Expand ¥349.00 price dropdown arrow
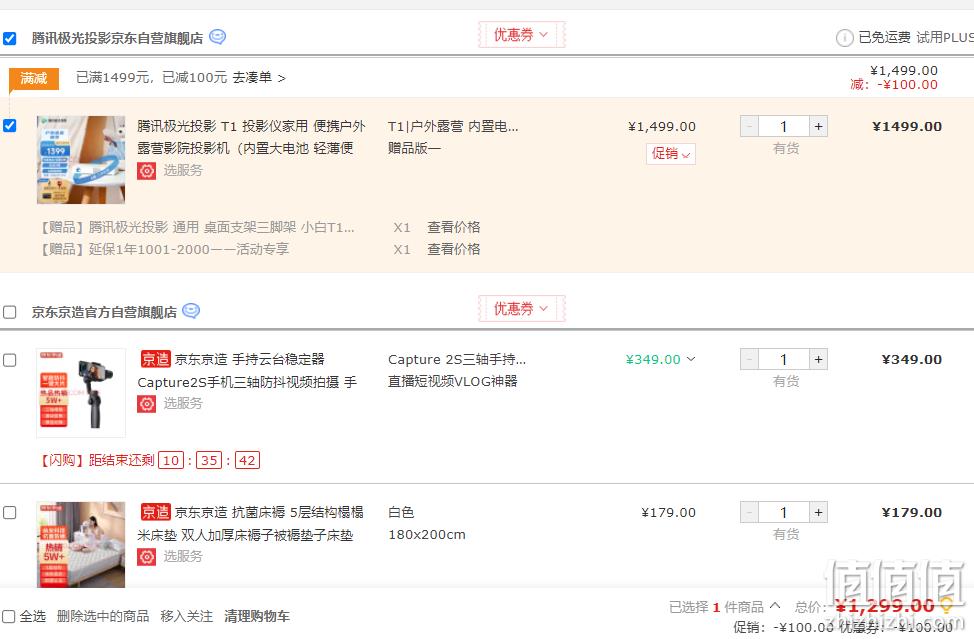The width and height of the screenshot is (974, 639). pyautogui.click(x=691, y=359)
